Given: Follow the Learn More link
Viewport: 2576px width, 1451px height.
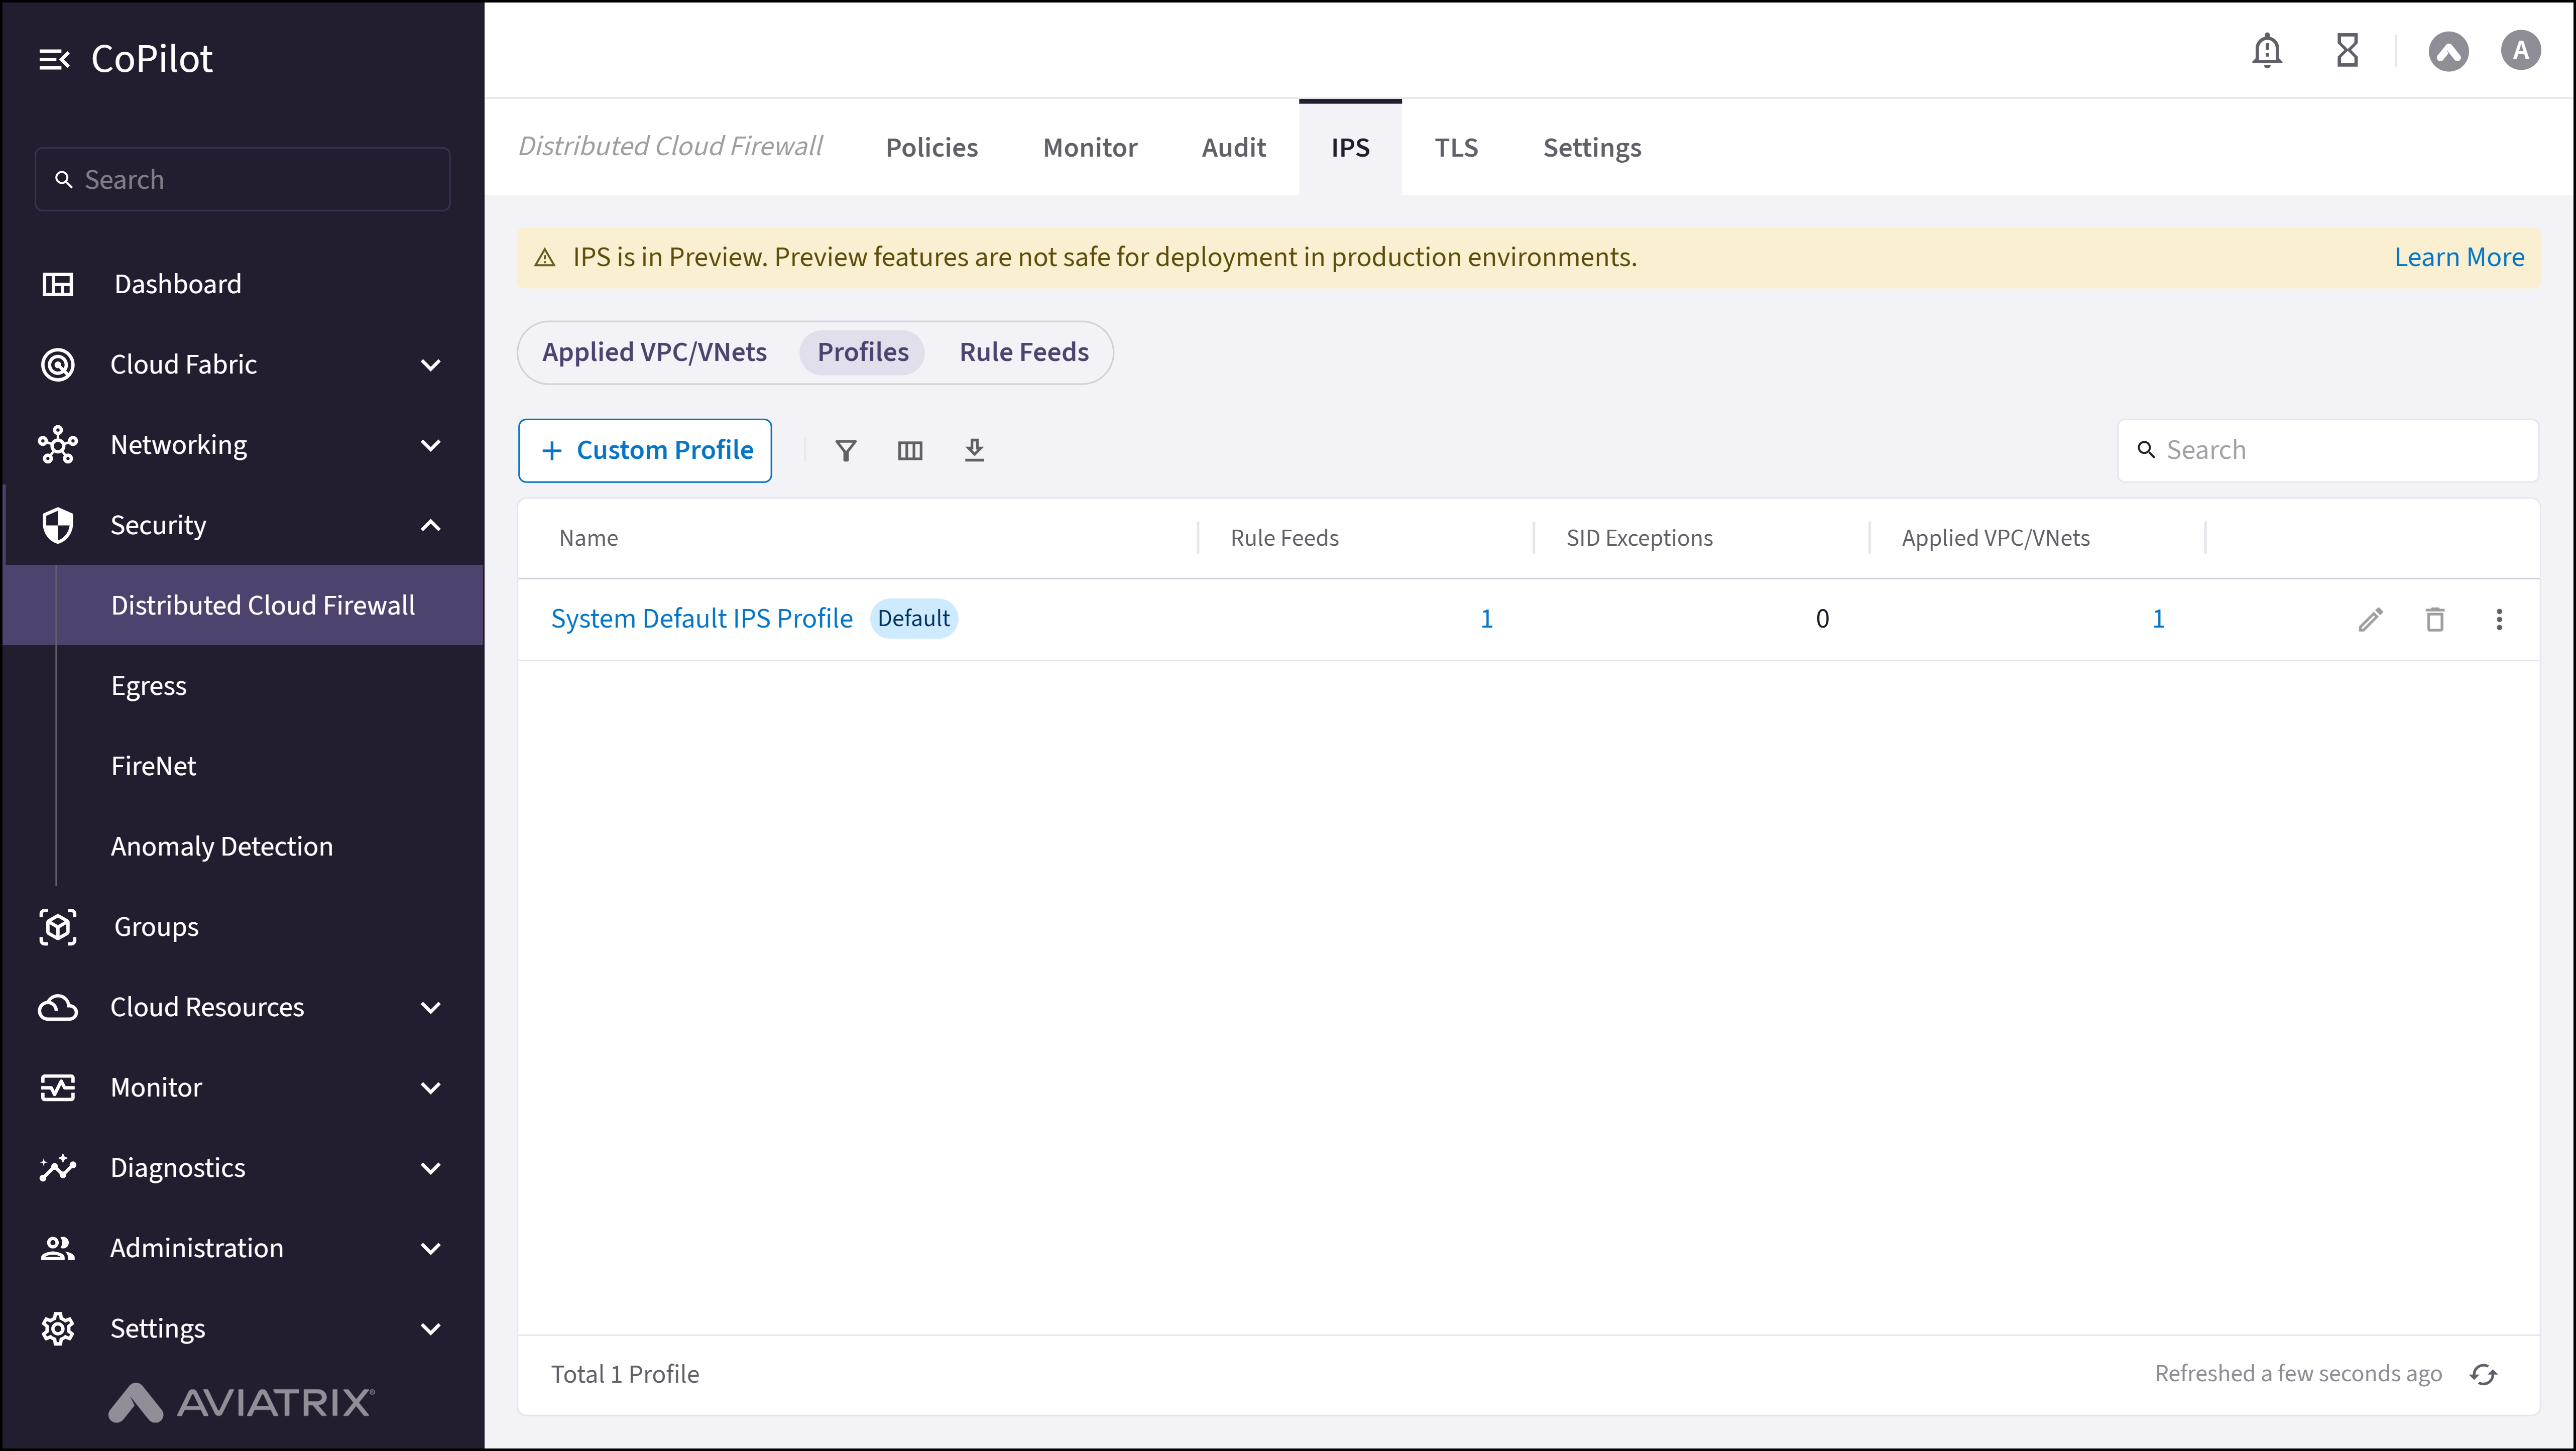Looking at the screenshot, I should click(2459, 258).
